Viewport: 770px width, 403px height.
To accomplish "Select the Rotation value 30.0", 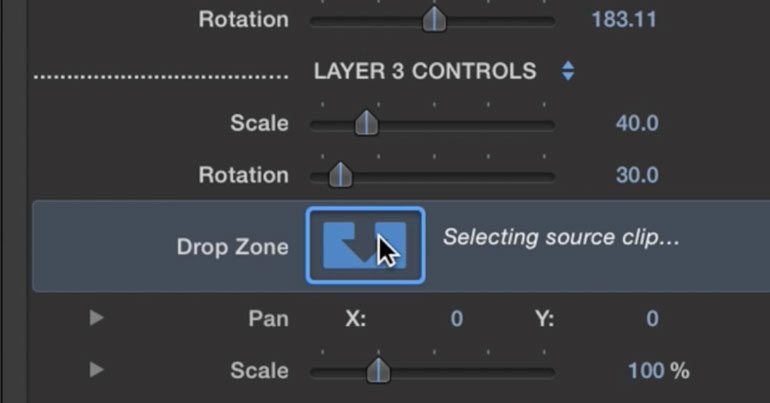I will [x=637, y=175].
